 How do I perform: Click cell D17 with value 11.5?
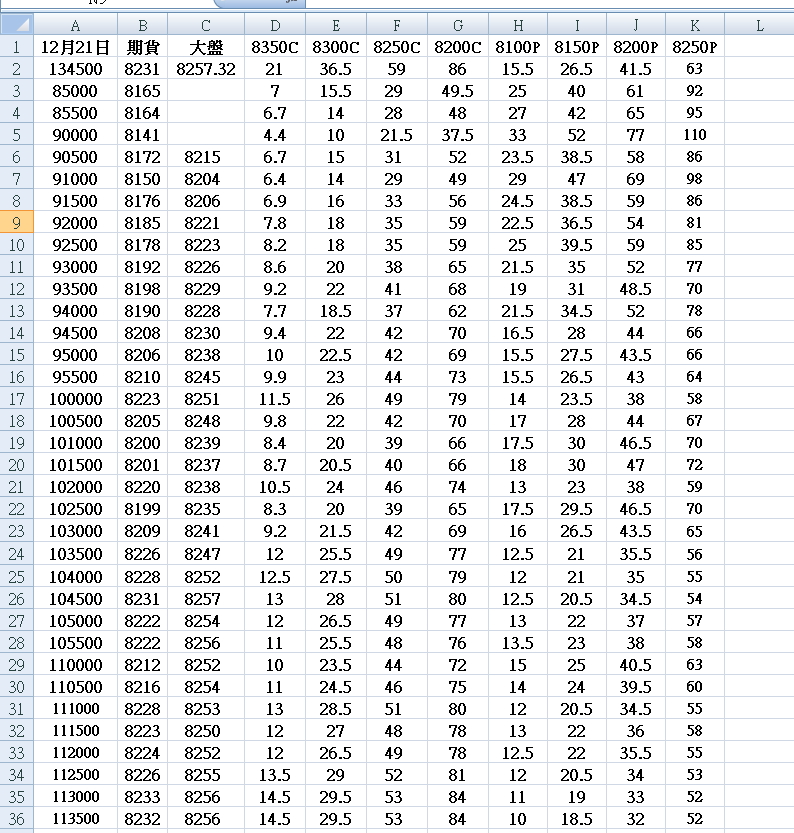coord(275,398)
